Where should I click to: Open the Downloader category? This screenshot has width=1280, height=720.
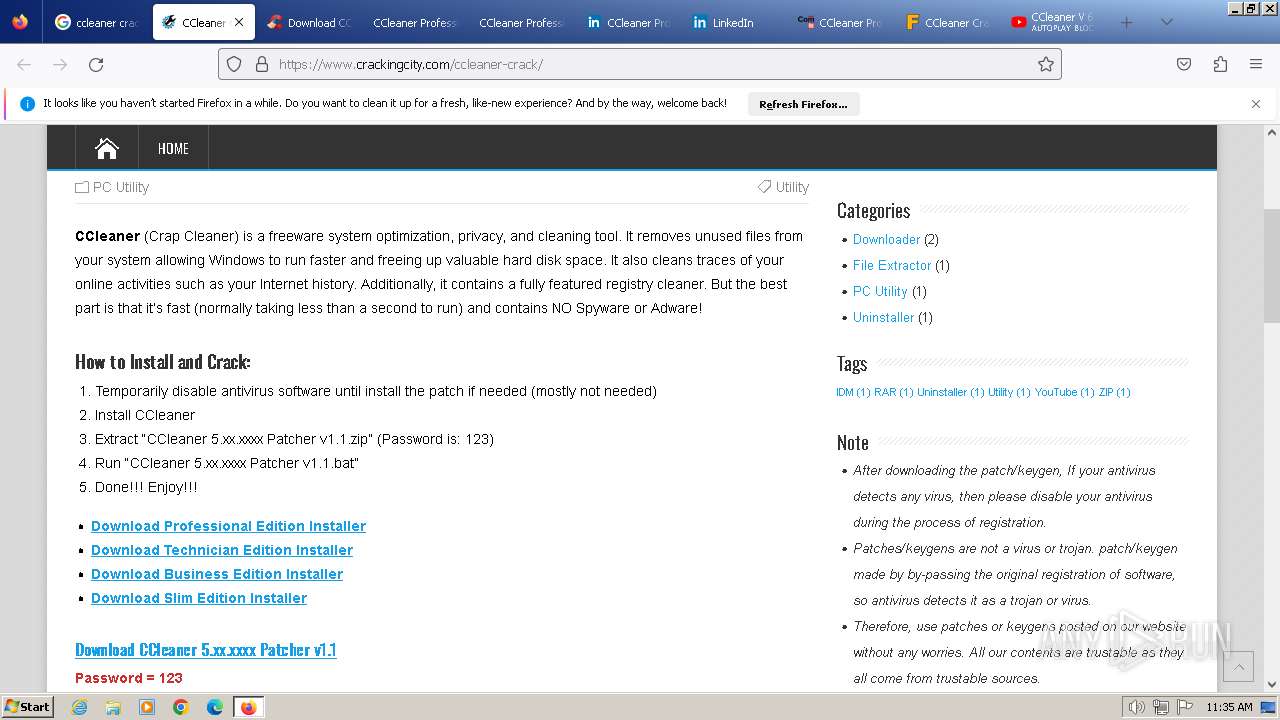click(886, 239)
